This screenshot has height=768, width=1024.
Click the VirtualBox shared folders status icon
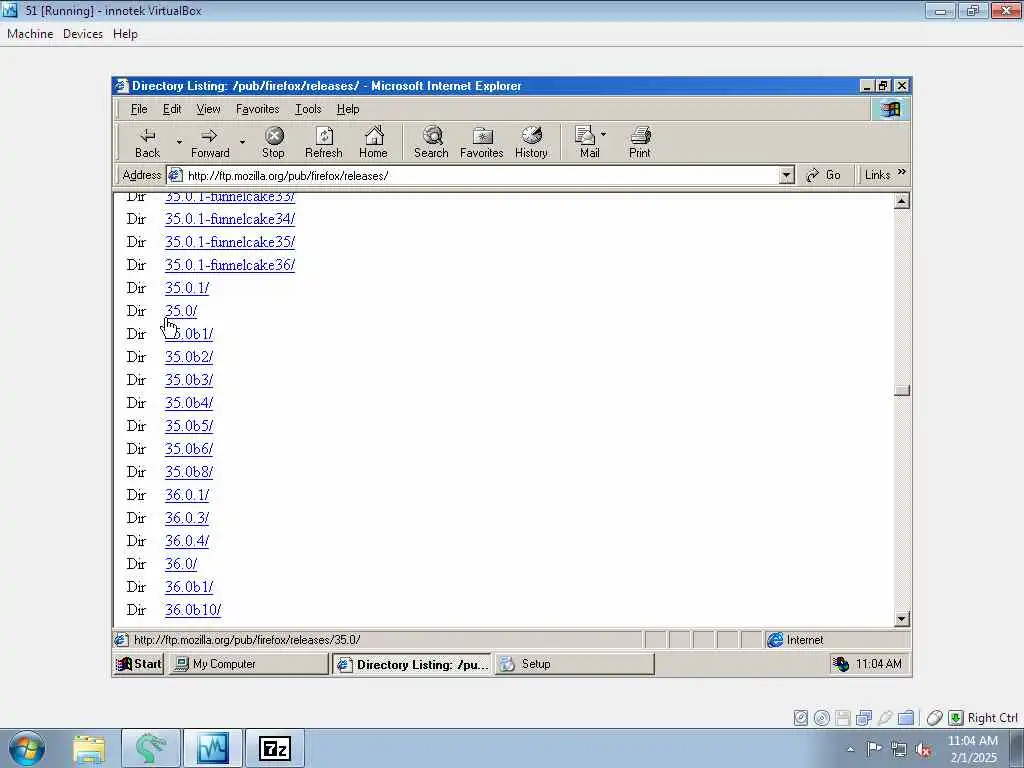906,718
